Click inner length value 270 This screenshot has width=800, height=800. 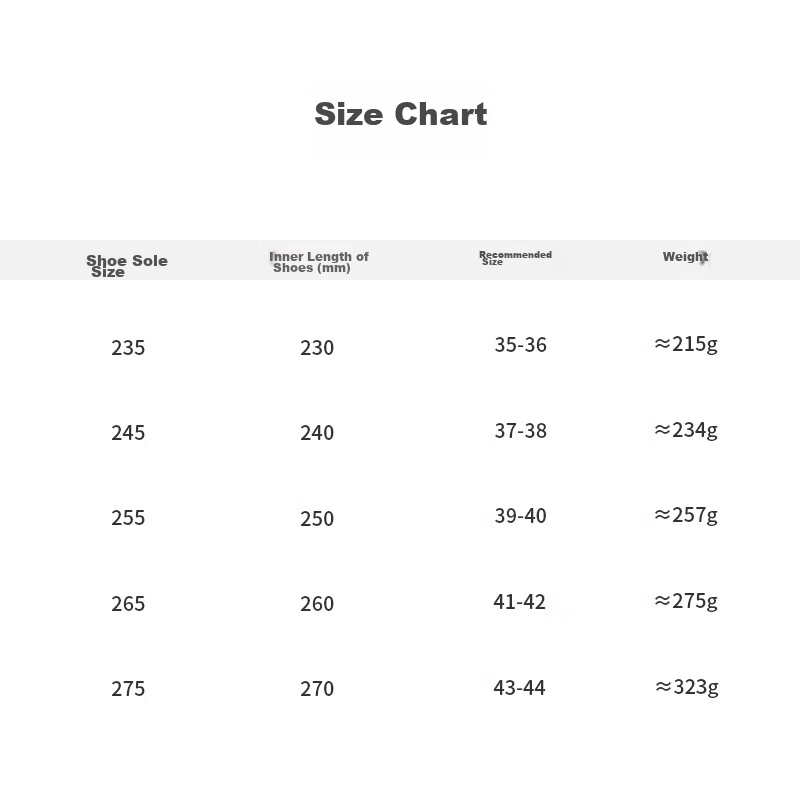[317, 689]
